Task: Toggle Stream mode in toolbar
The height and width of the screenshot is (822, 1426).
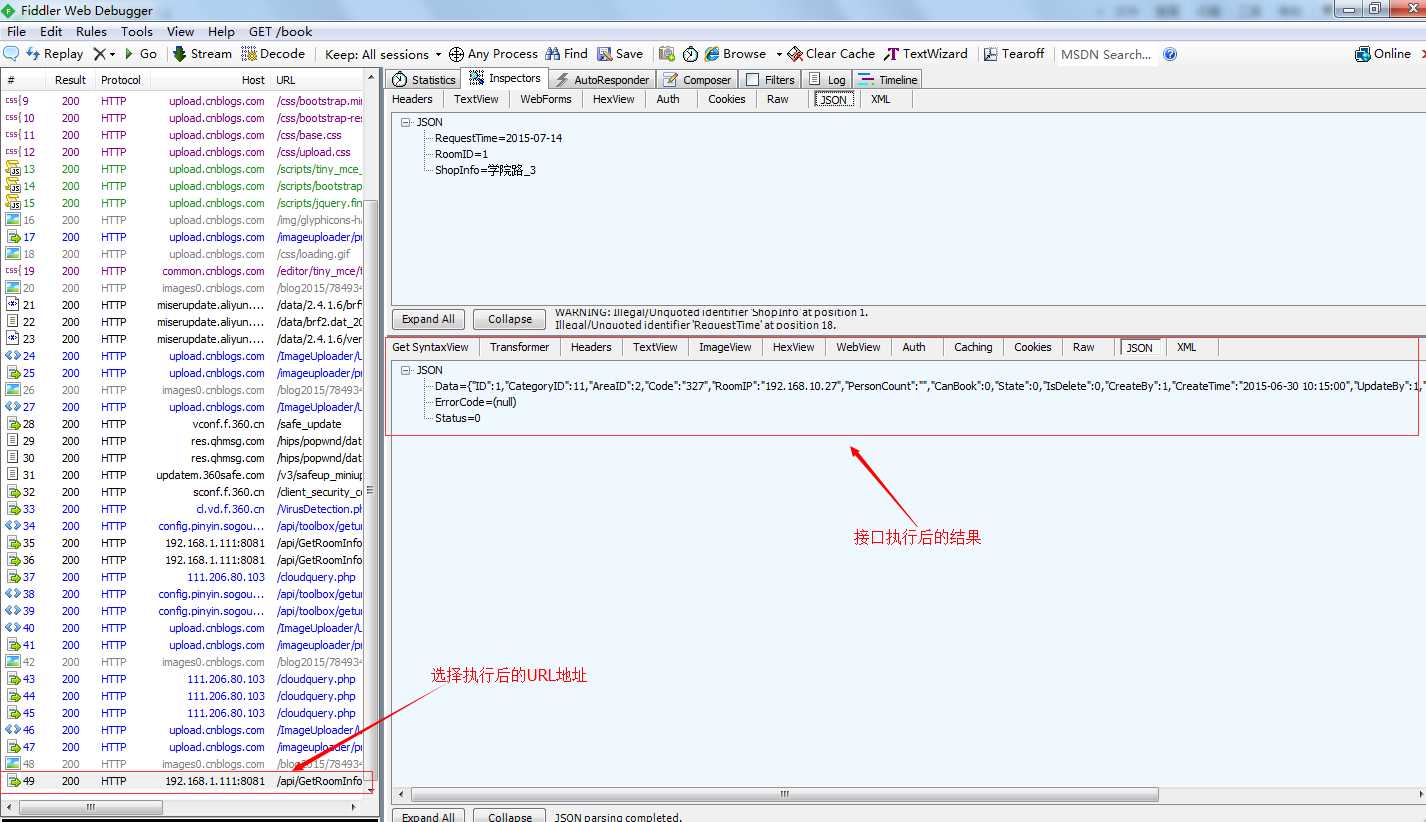Action: coord(202,54)
